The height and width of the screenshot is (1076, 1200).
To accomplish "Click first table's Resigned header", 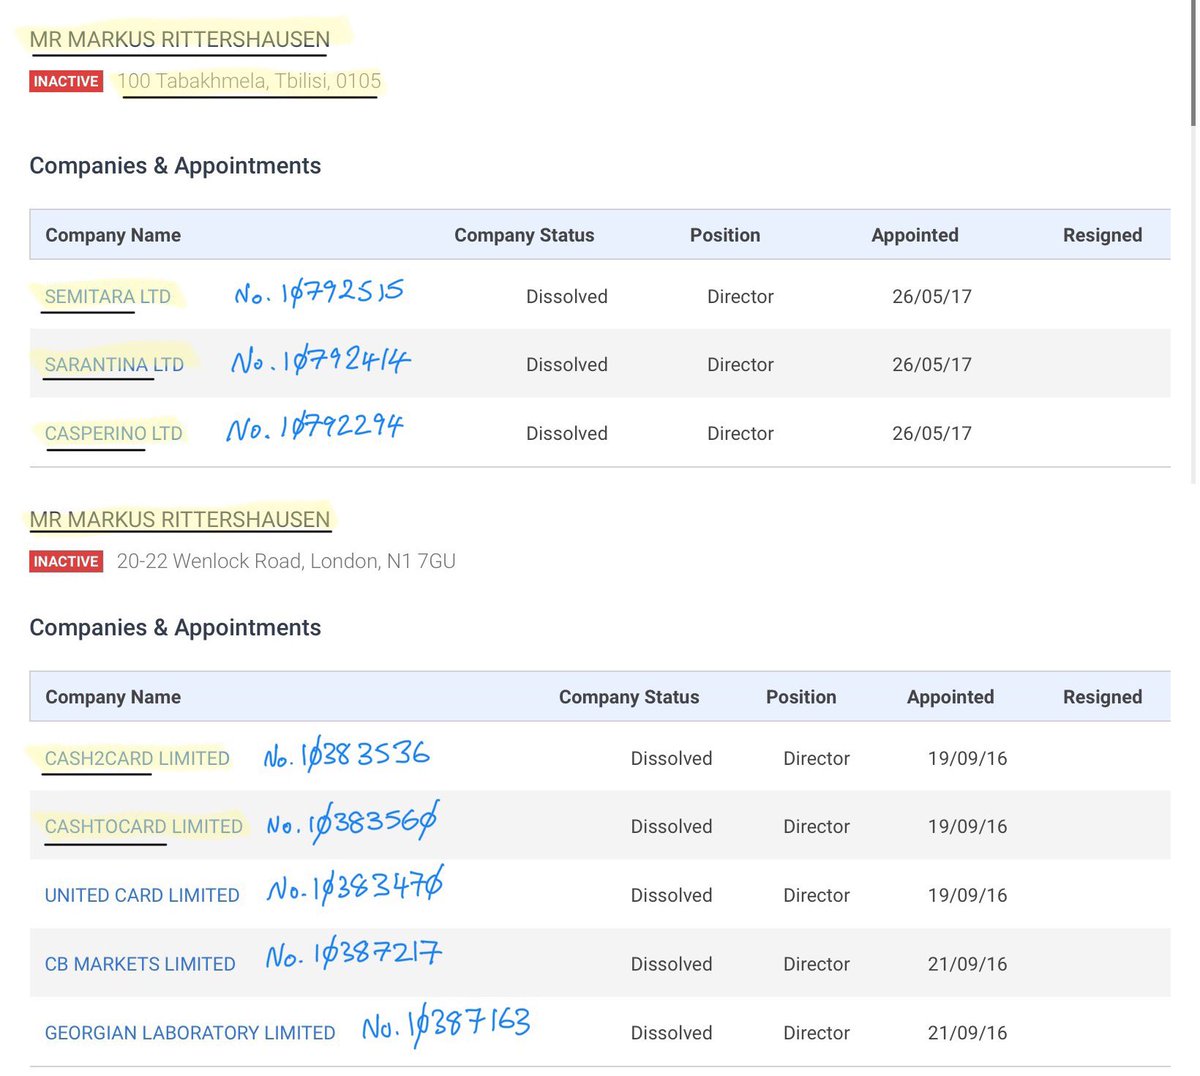I will pos(1102,235).
